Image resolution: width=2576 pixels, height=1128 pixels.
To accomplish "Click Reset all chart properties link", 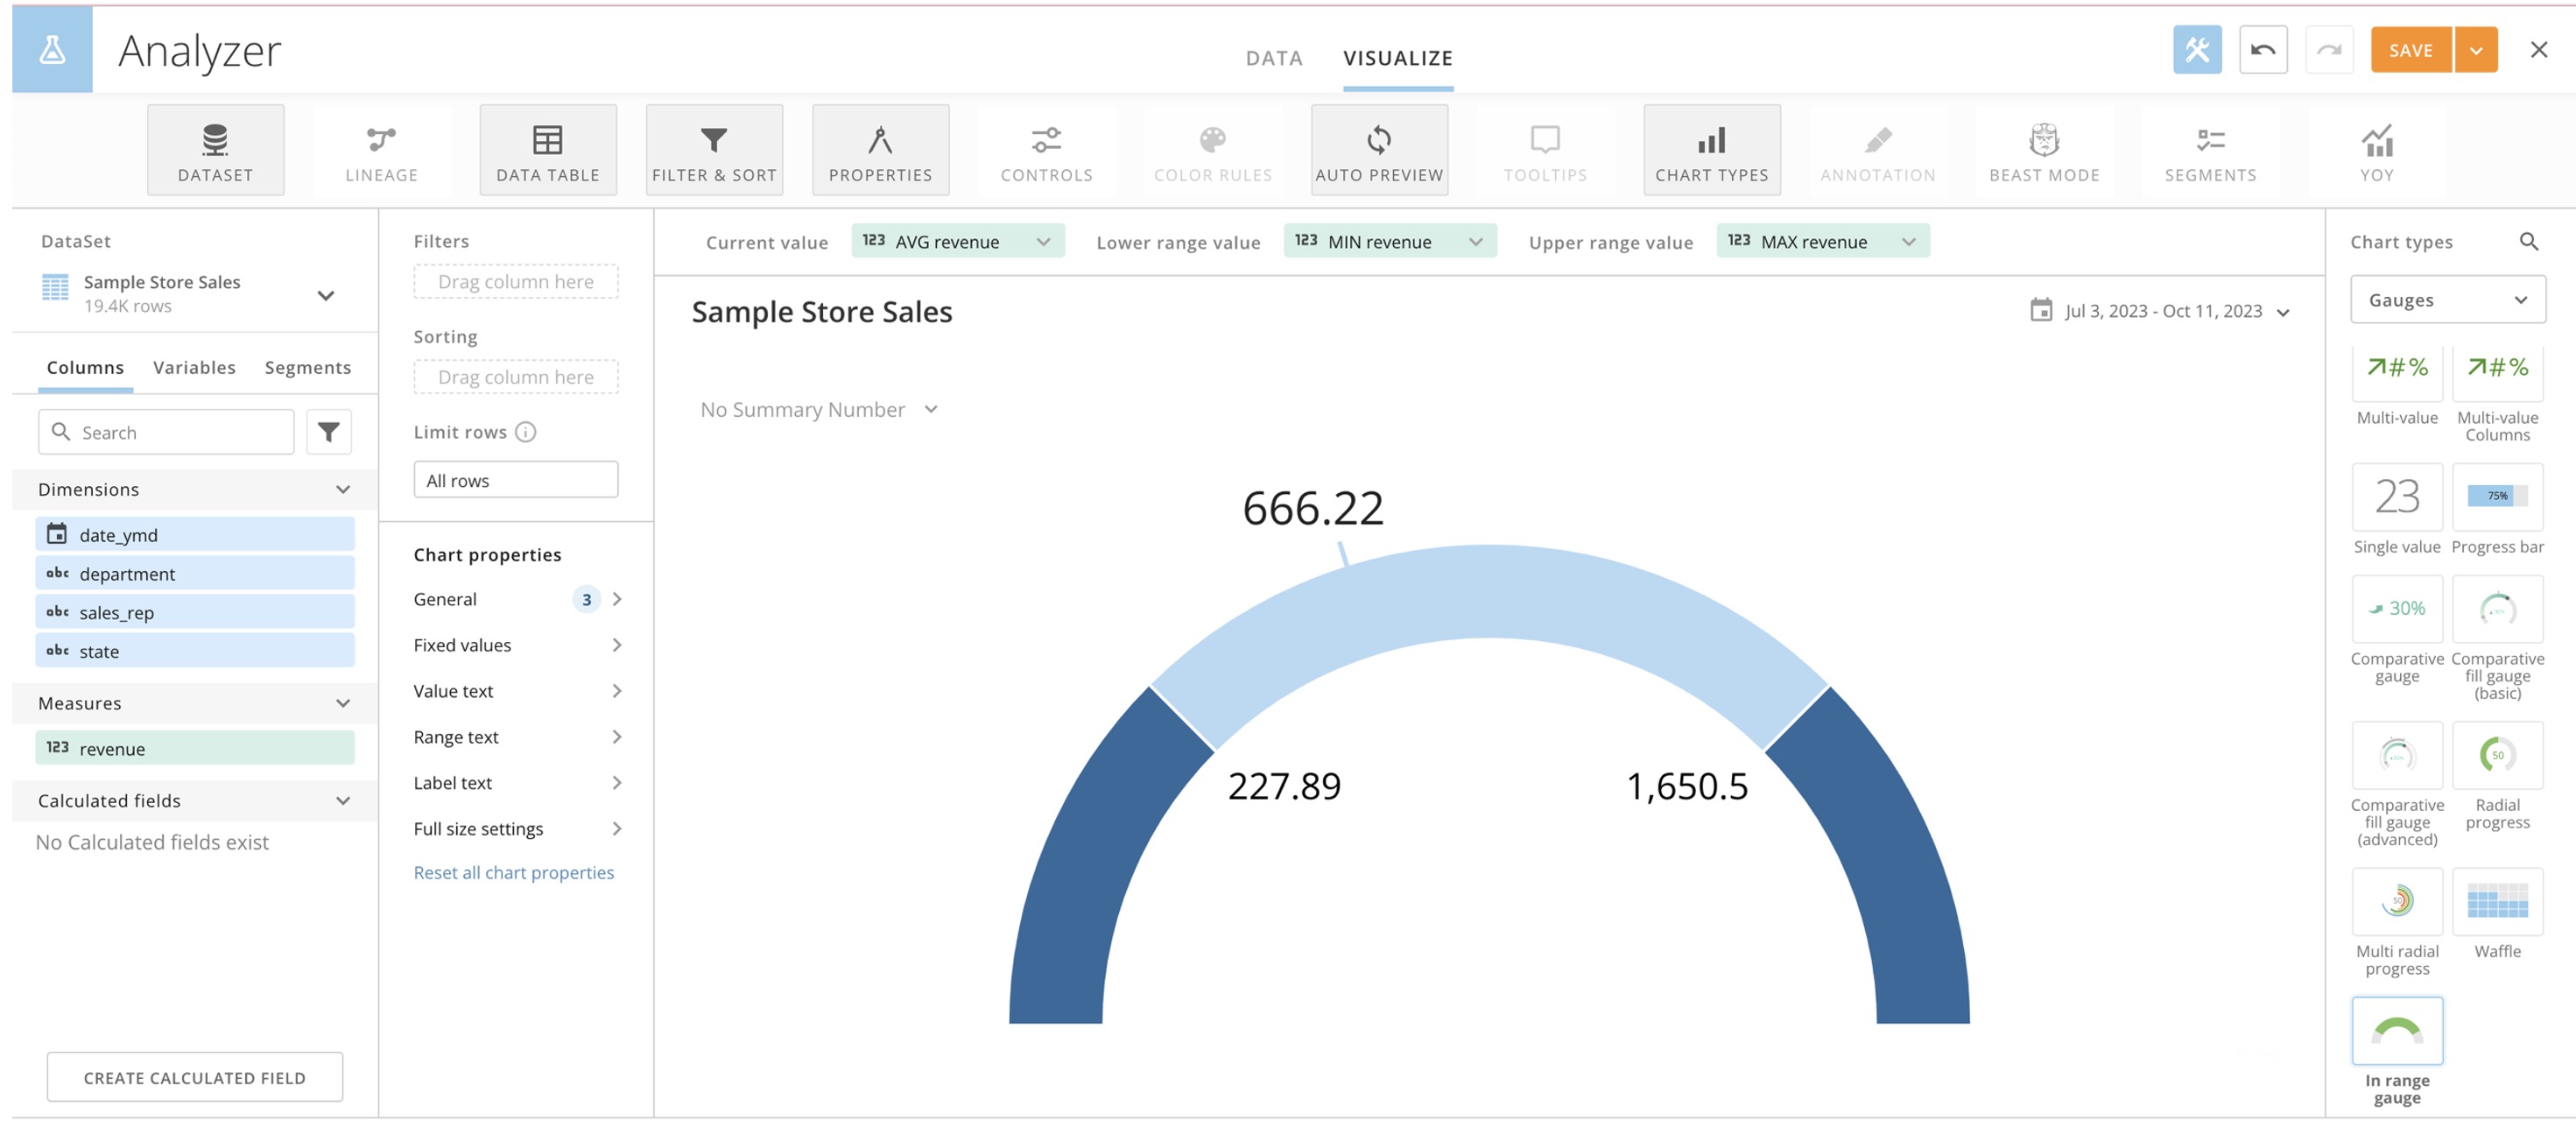I will click(x=513, y=872).
